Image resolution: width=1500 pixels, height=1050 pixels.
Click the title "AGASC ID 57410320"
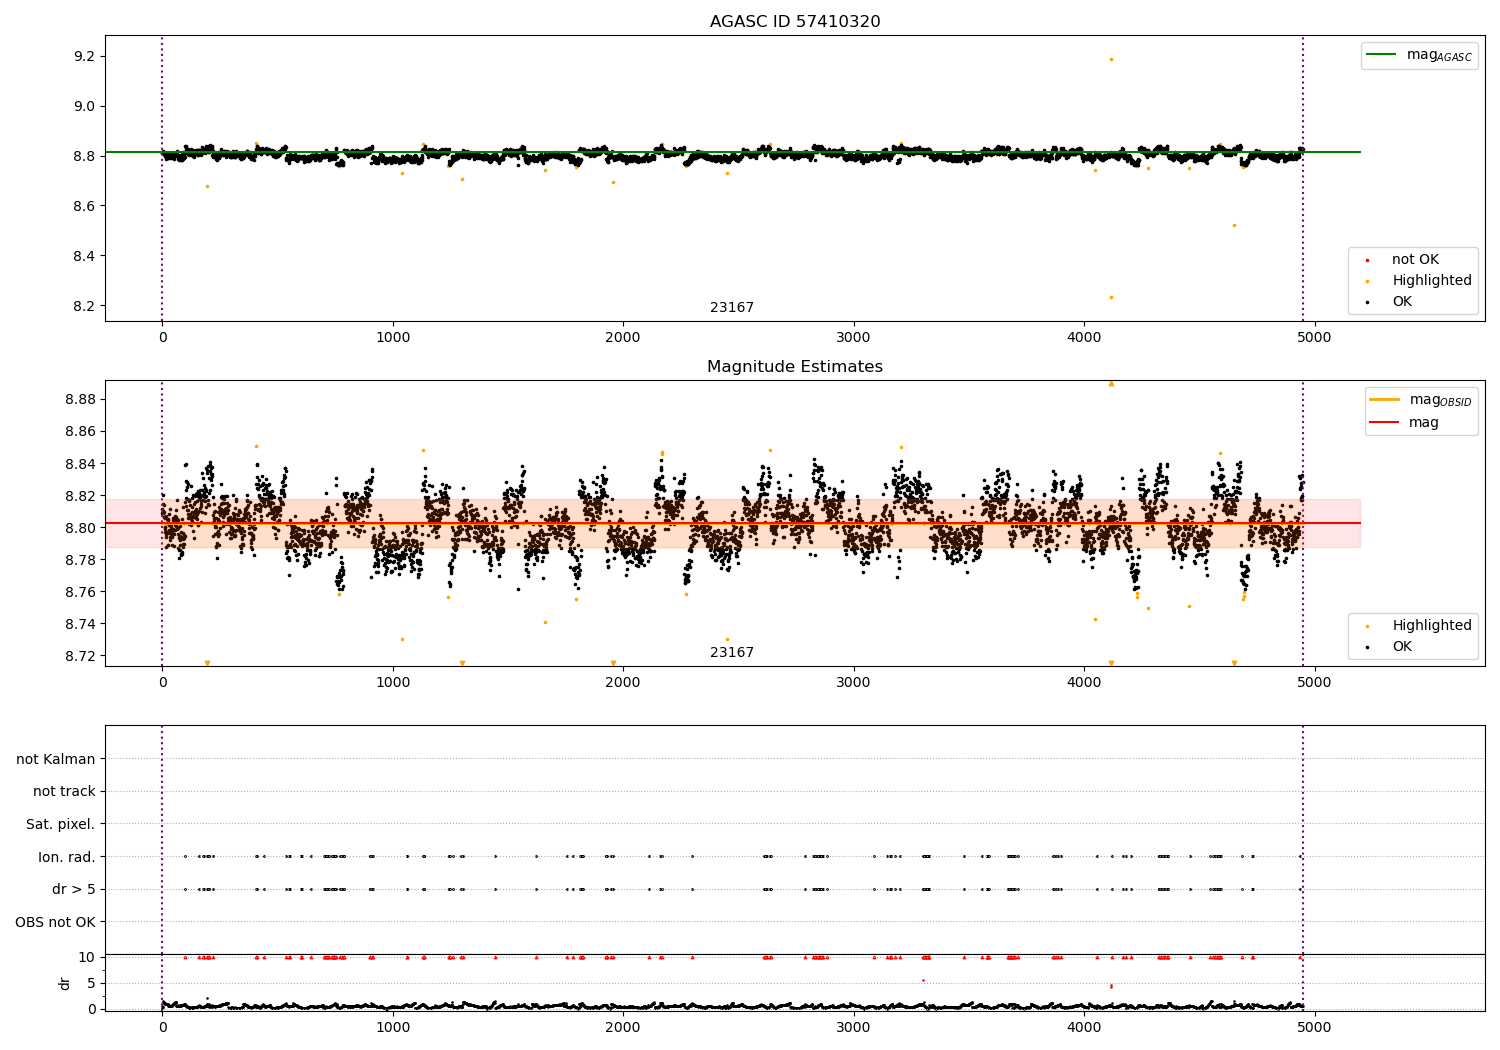795,22
